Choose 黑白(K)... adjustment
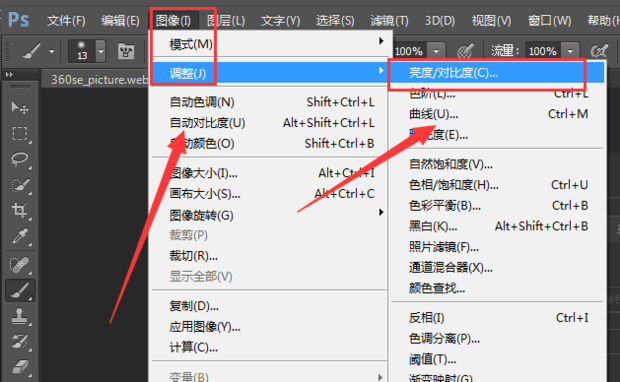The height and width of the screenshot is (382, 620). (497, 226)
